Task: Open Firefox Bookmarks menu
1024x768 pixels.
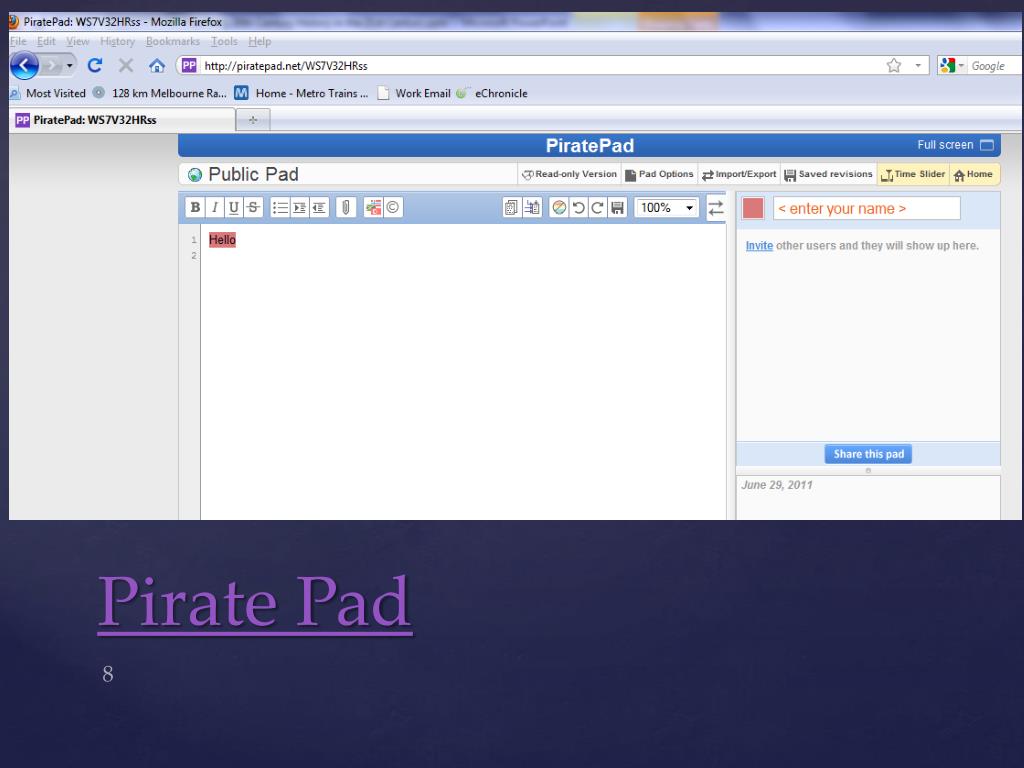Action: tap(173, 41)
